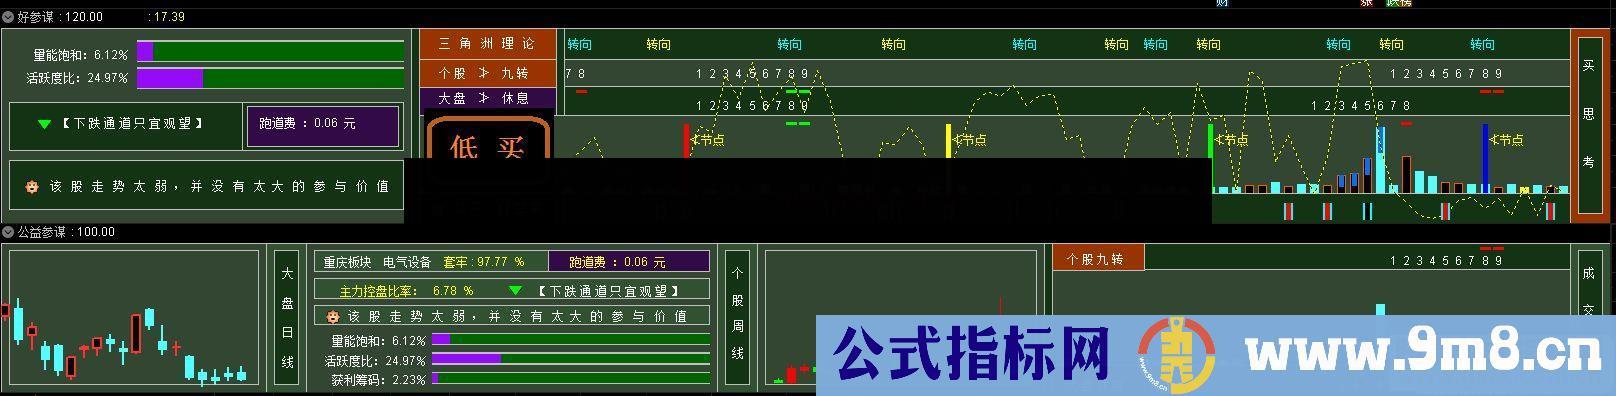Click the 重庆板块 sector label
The width and height of the screenshot is (1616, 396).
click(x=347, y=262)
